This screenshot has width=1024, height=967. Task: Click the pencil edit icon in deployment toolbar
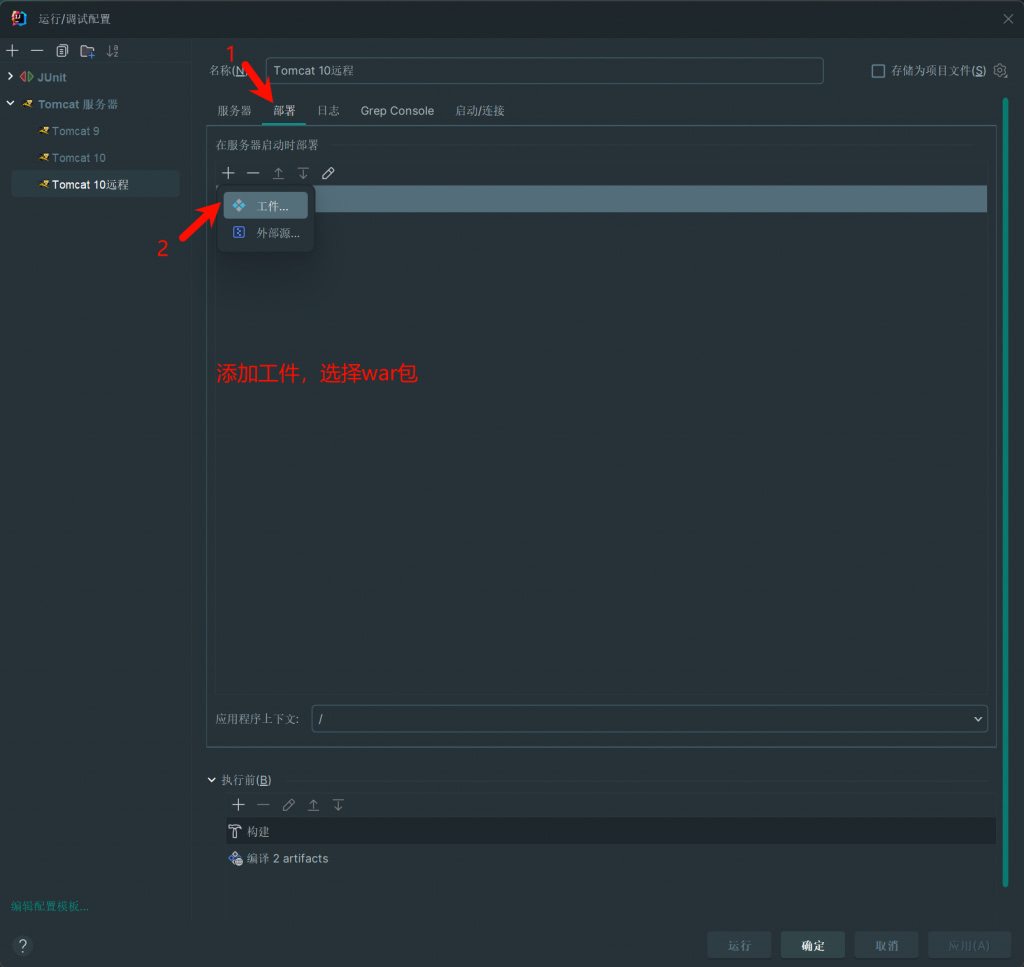tap(328, 173)
